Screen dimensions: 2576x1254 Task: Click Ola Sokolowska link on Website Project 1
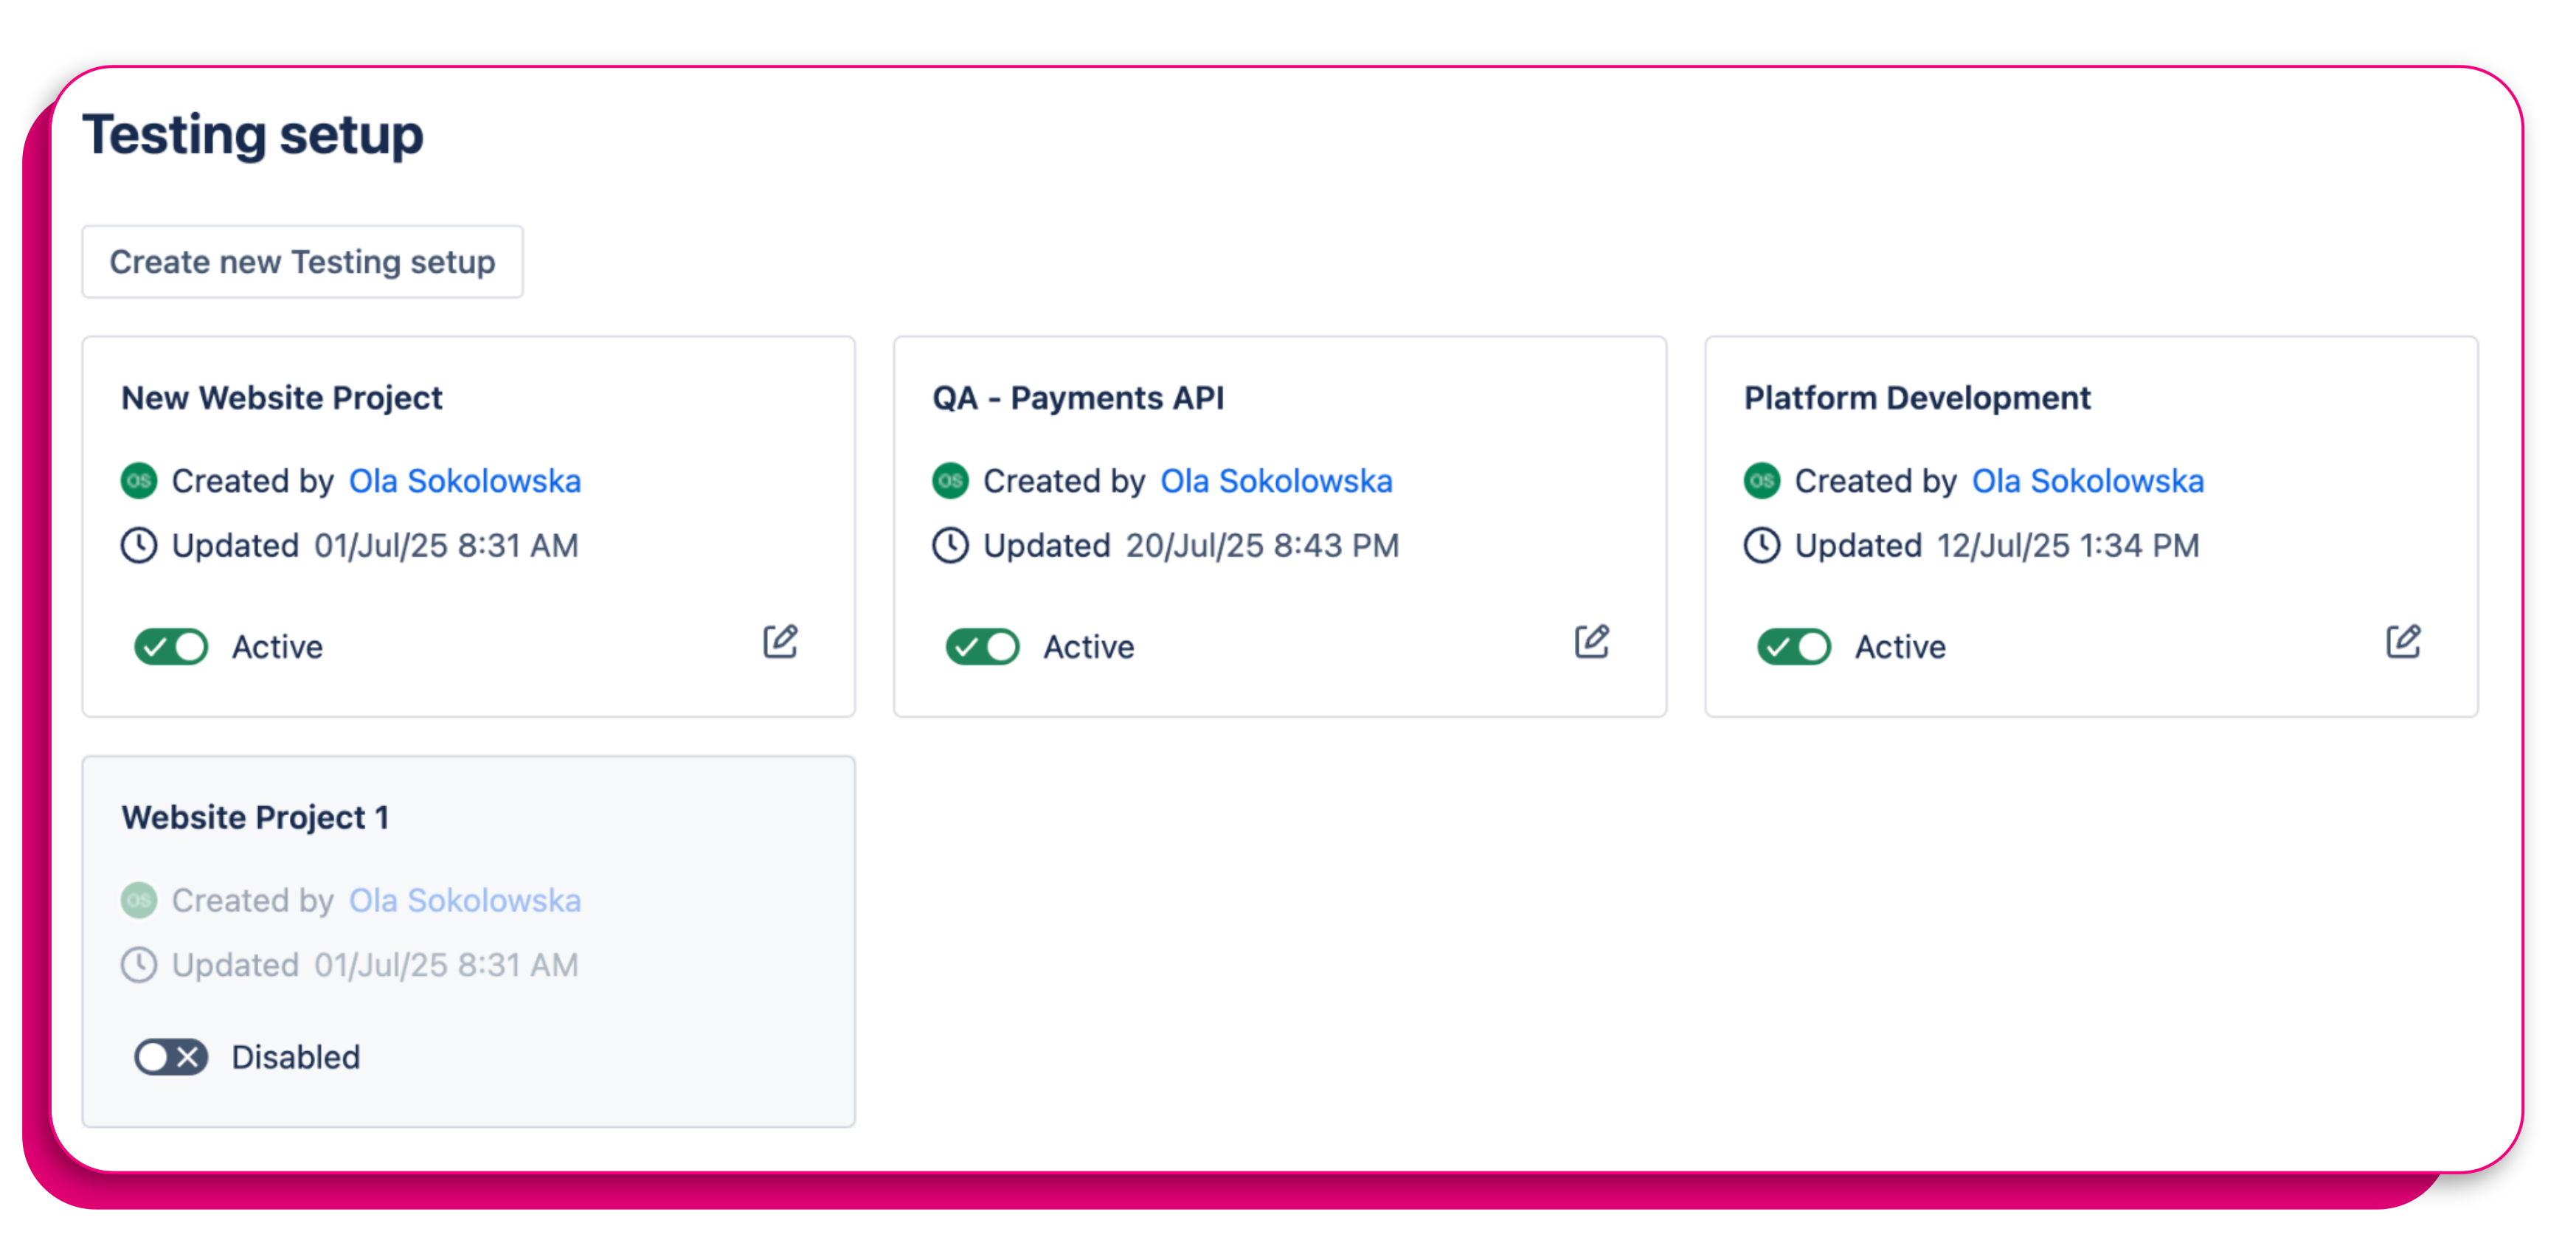click(x=465, y=900)
